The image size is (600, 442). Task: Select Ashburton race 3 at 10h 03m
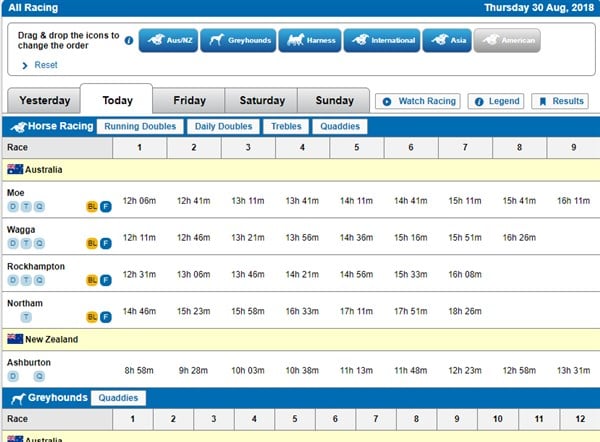coord(248,370)
